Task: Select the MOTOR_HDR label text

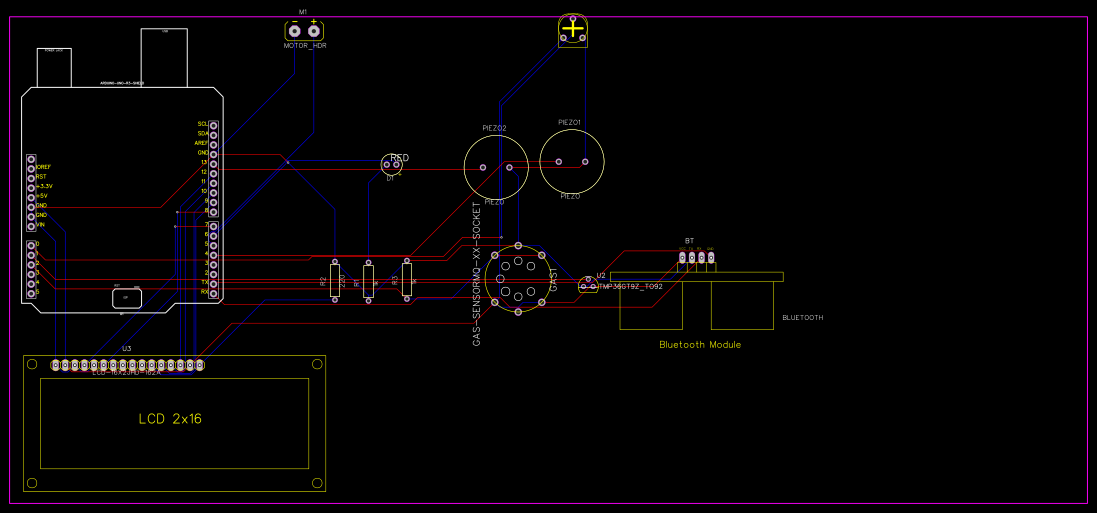Action: 305,45
